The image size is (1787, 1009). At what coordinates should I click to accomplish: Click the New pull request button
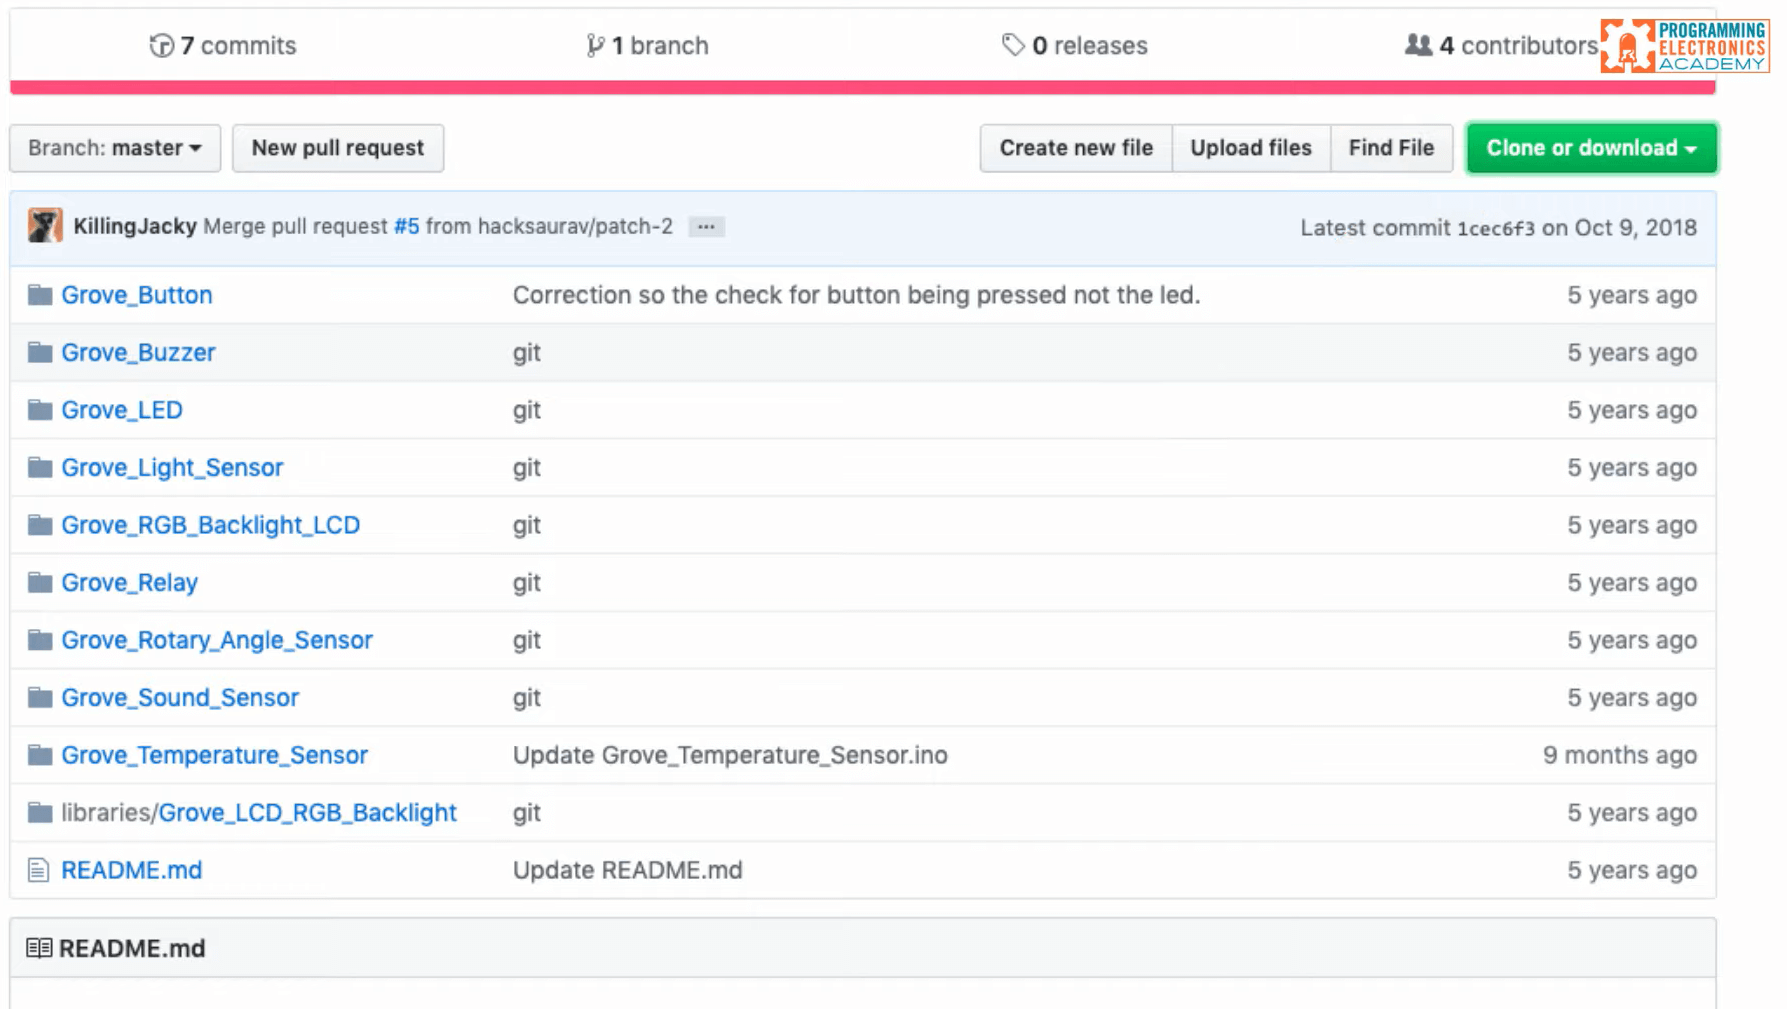click(337, 147)
